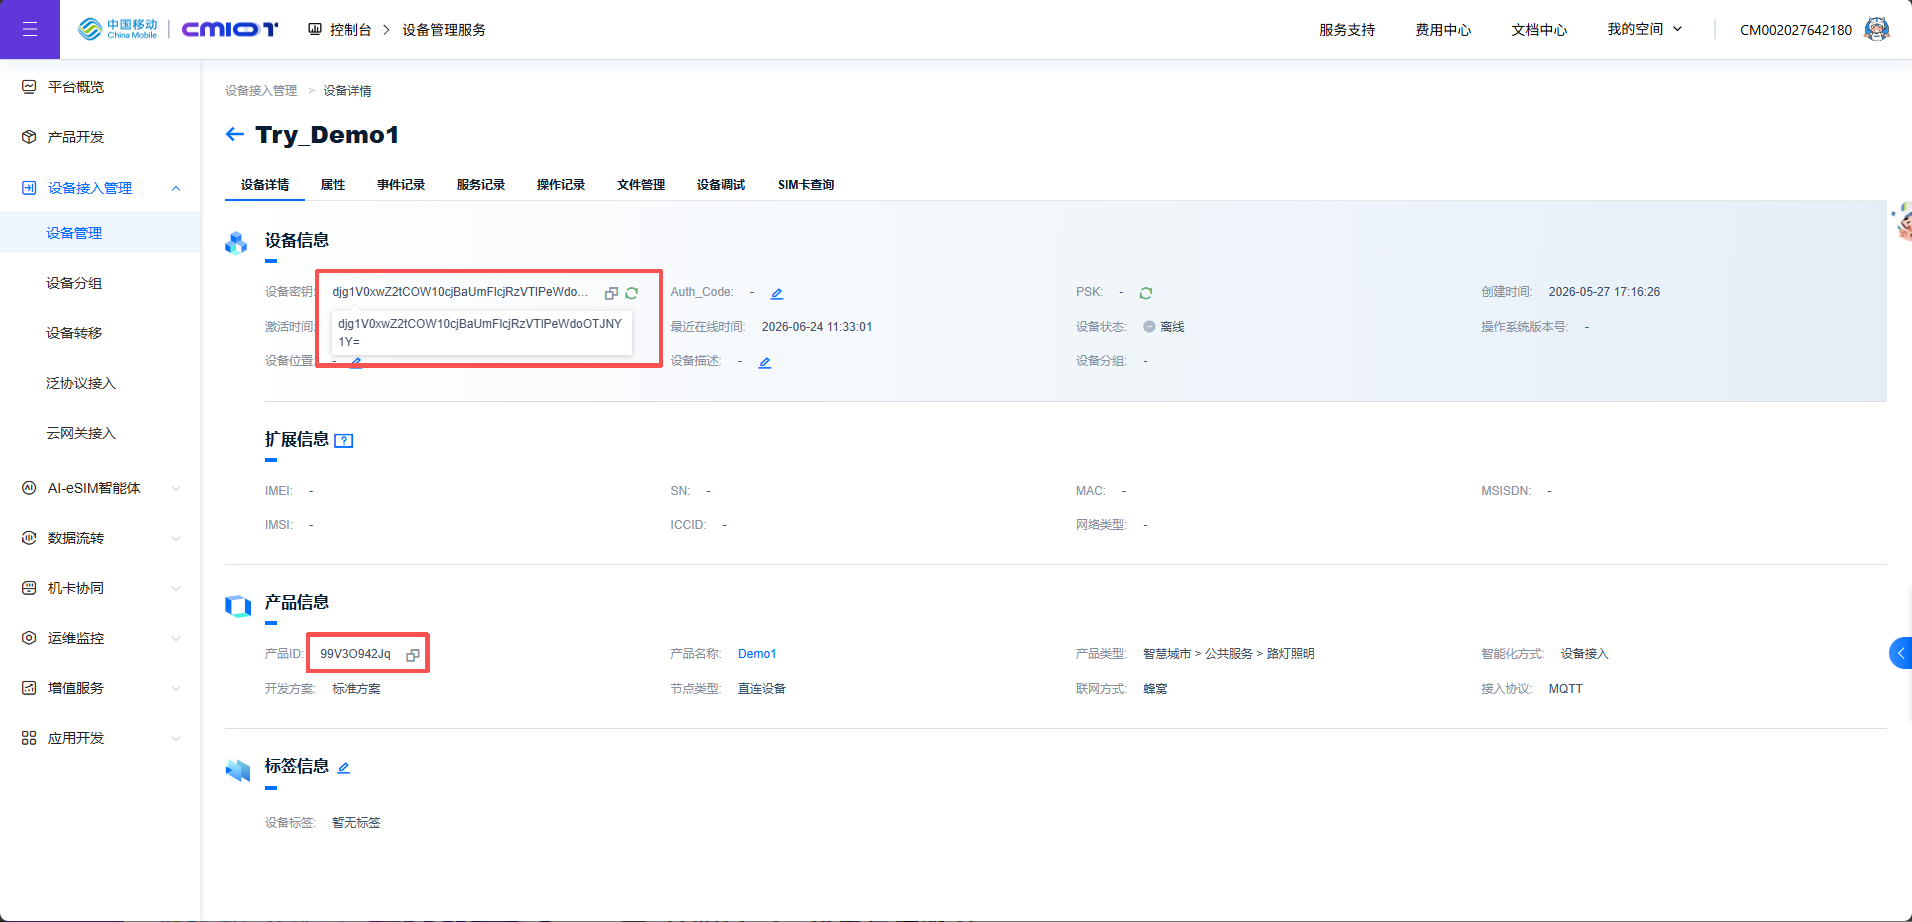The height and width of the screenshot is (922, 1912).
Task: Expand the 运维监控 sidebar section
Action: (176, 638)
